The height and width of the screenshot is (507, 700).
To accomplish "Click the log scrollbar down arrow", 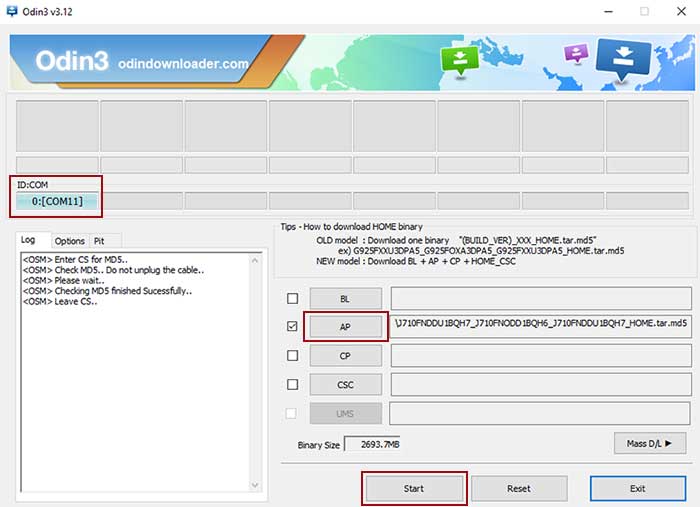I will [255, 486].
